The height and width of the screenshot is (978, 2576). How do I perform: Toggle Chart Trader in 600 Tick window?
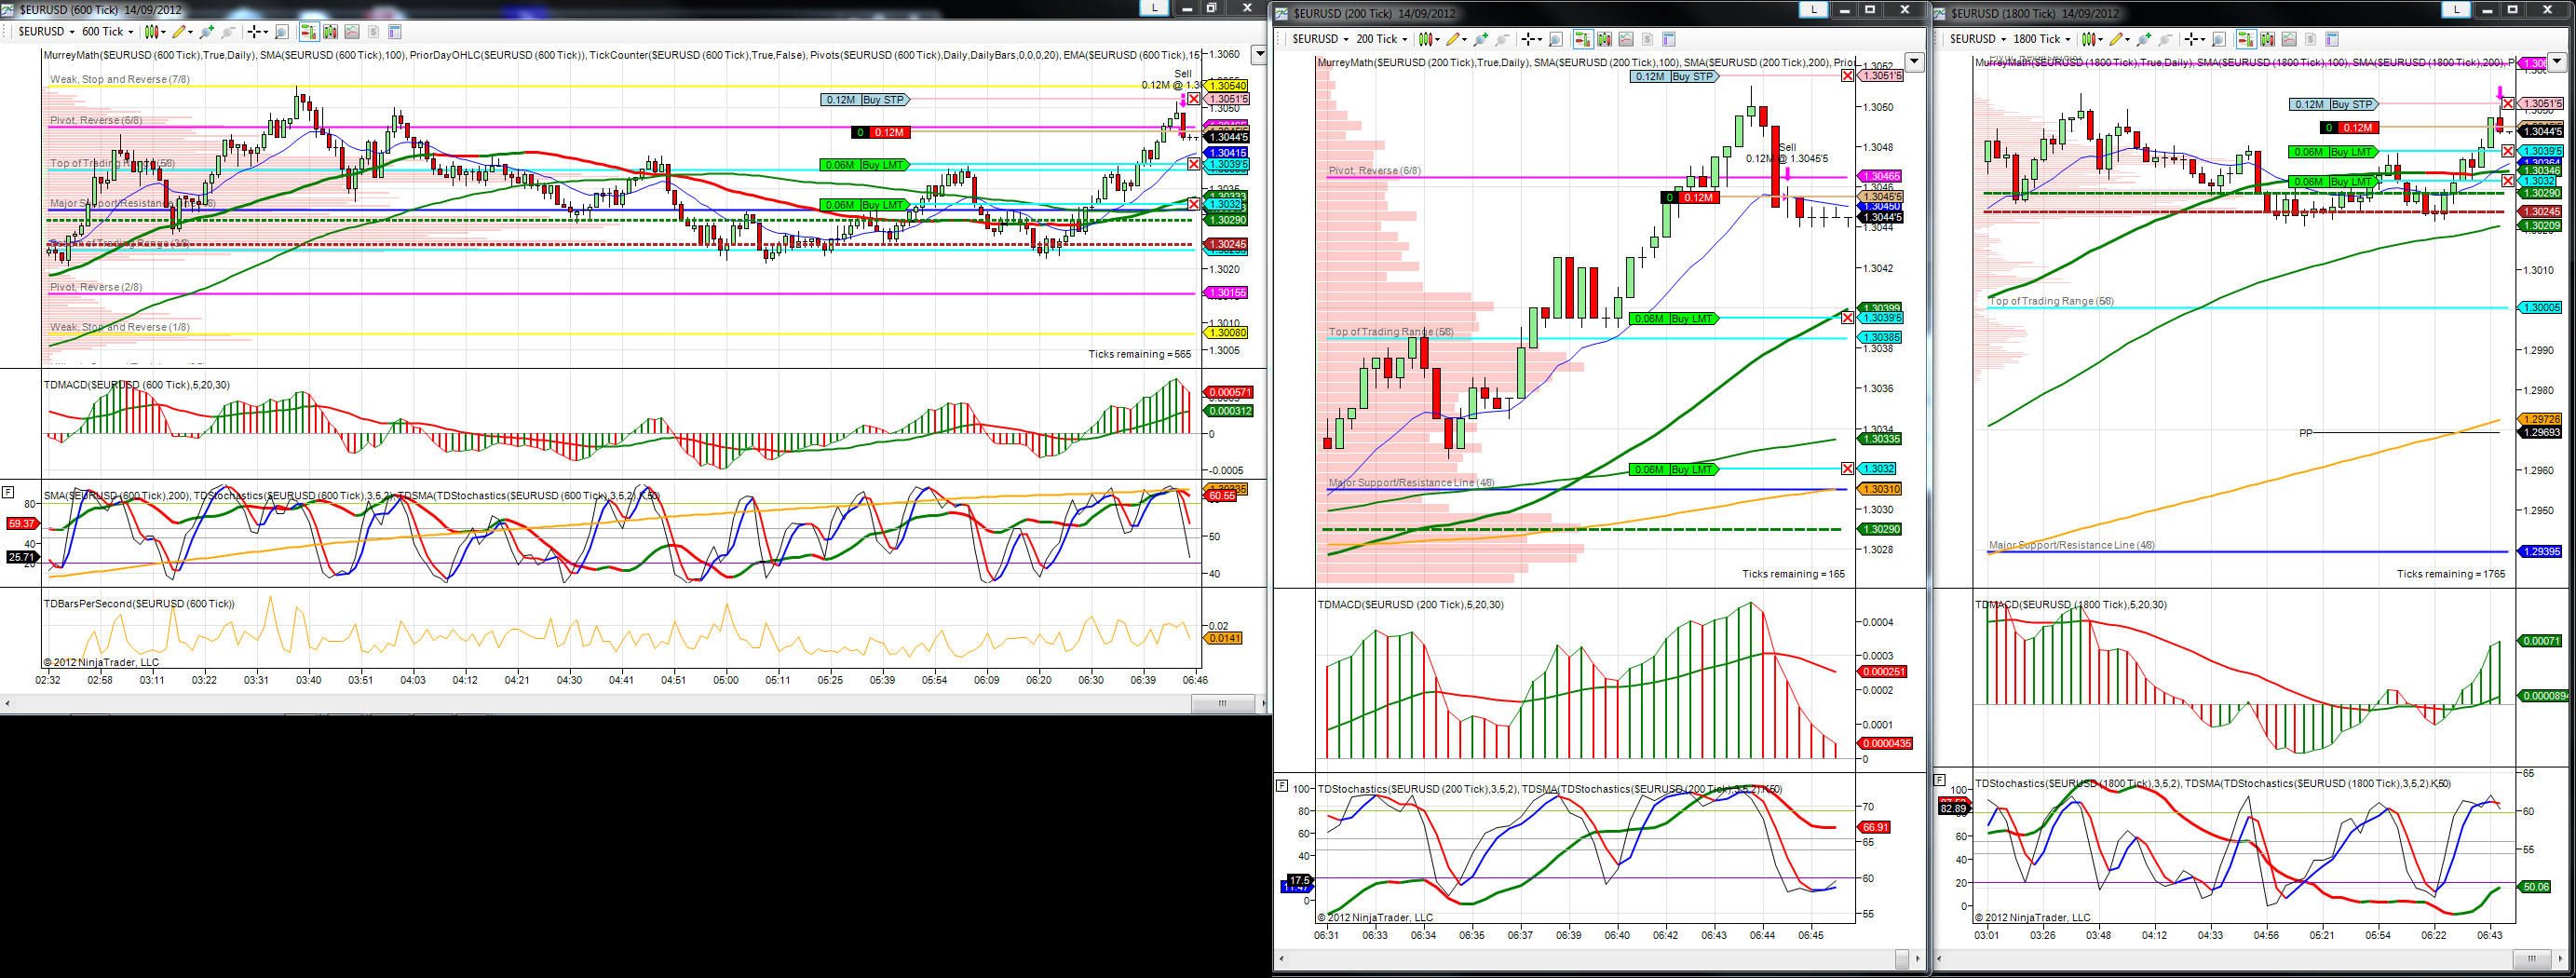pyautogui.click(x=310, y=32)
